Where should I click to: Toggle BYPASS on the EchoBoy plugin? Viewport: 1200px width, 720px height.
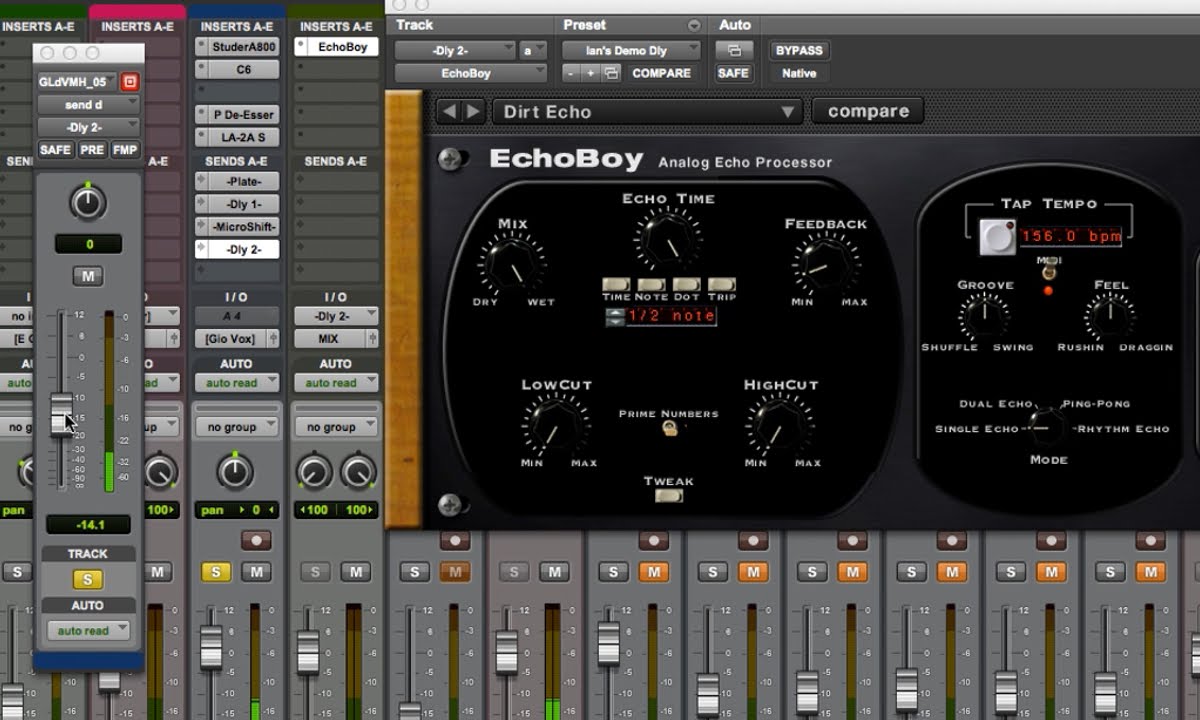coord(799,50)
